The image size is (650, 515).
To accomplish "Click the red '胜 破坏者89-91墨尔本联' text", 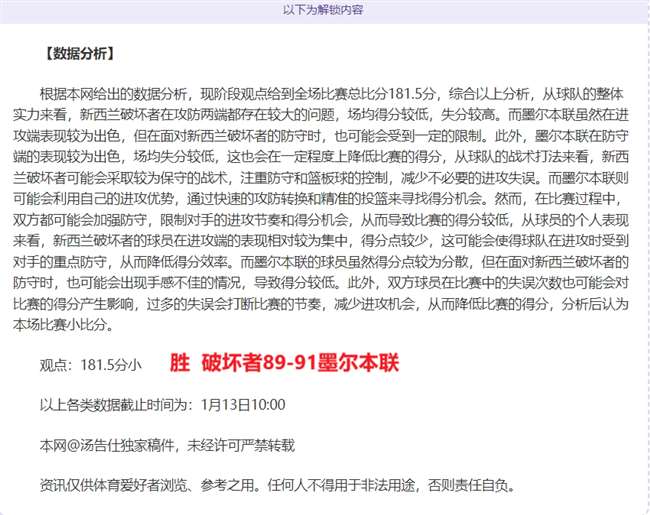I will 284,363.
